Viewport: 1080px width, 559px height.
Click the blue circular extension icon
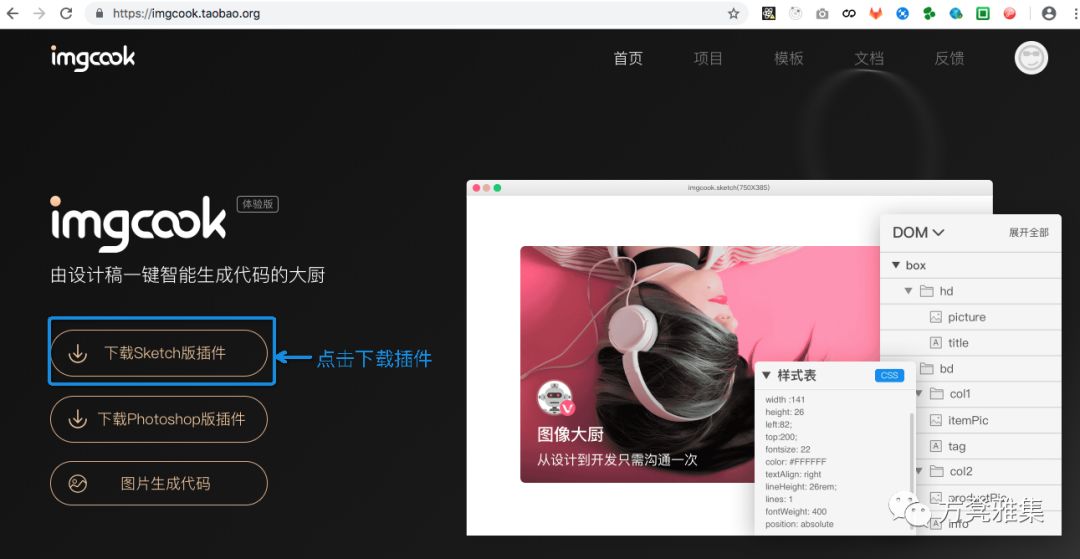coord(902,13)
